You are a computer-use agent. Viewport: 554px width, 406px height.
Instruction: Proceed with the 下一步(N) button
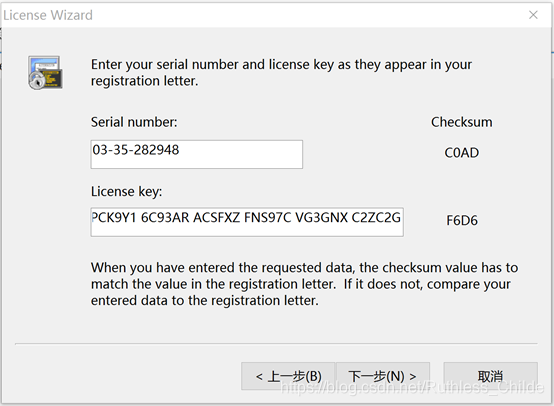(383, 376)
